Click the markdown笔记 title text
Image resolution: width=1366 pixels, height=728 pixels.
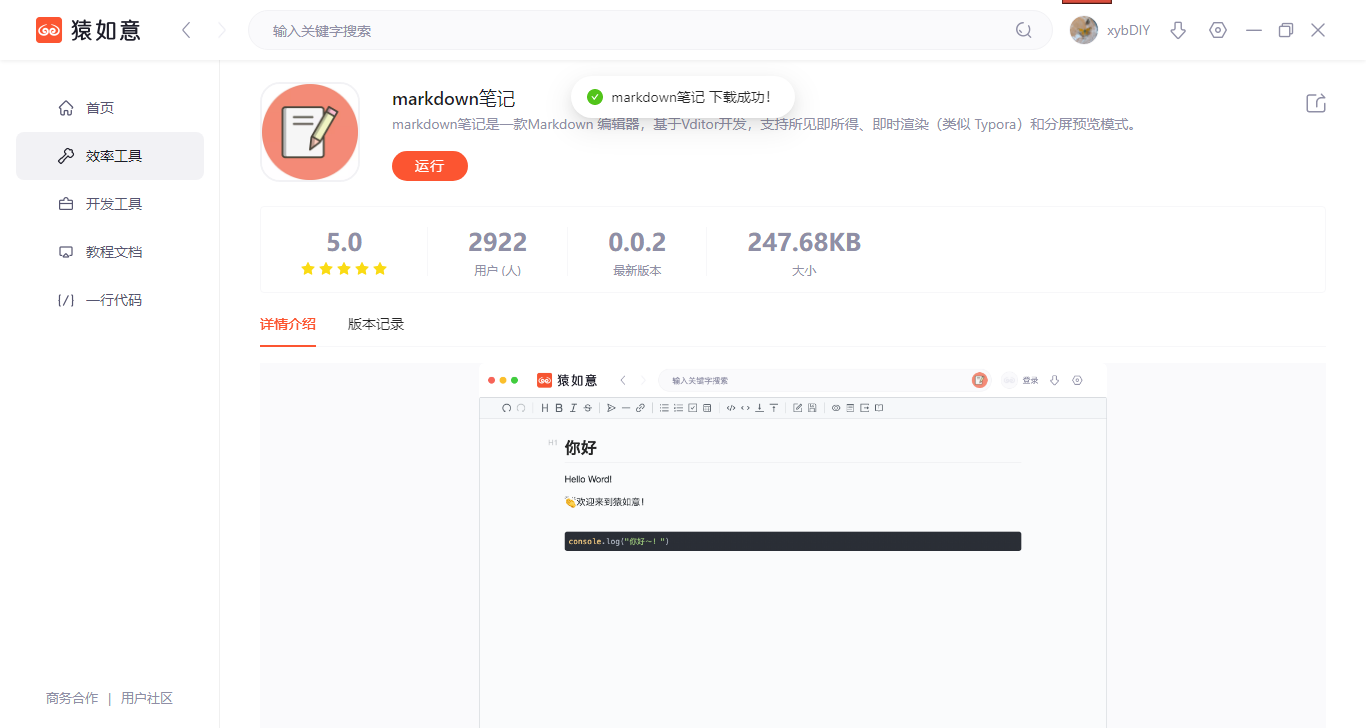(x=454, y=100)
